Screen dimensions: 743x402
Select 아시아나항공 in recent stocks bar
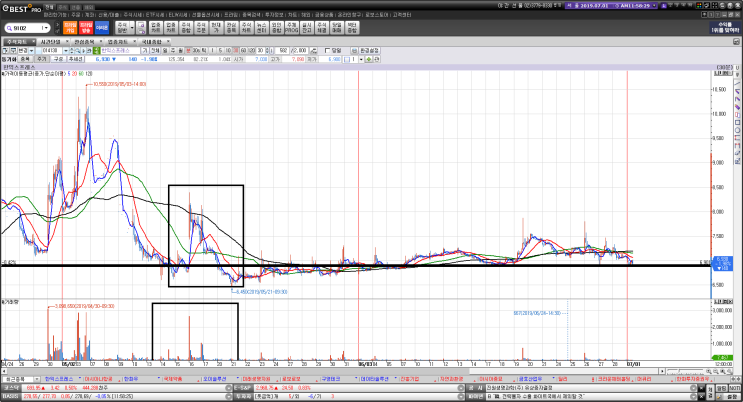coord(99,379)
